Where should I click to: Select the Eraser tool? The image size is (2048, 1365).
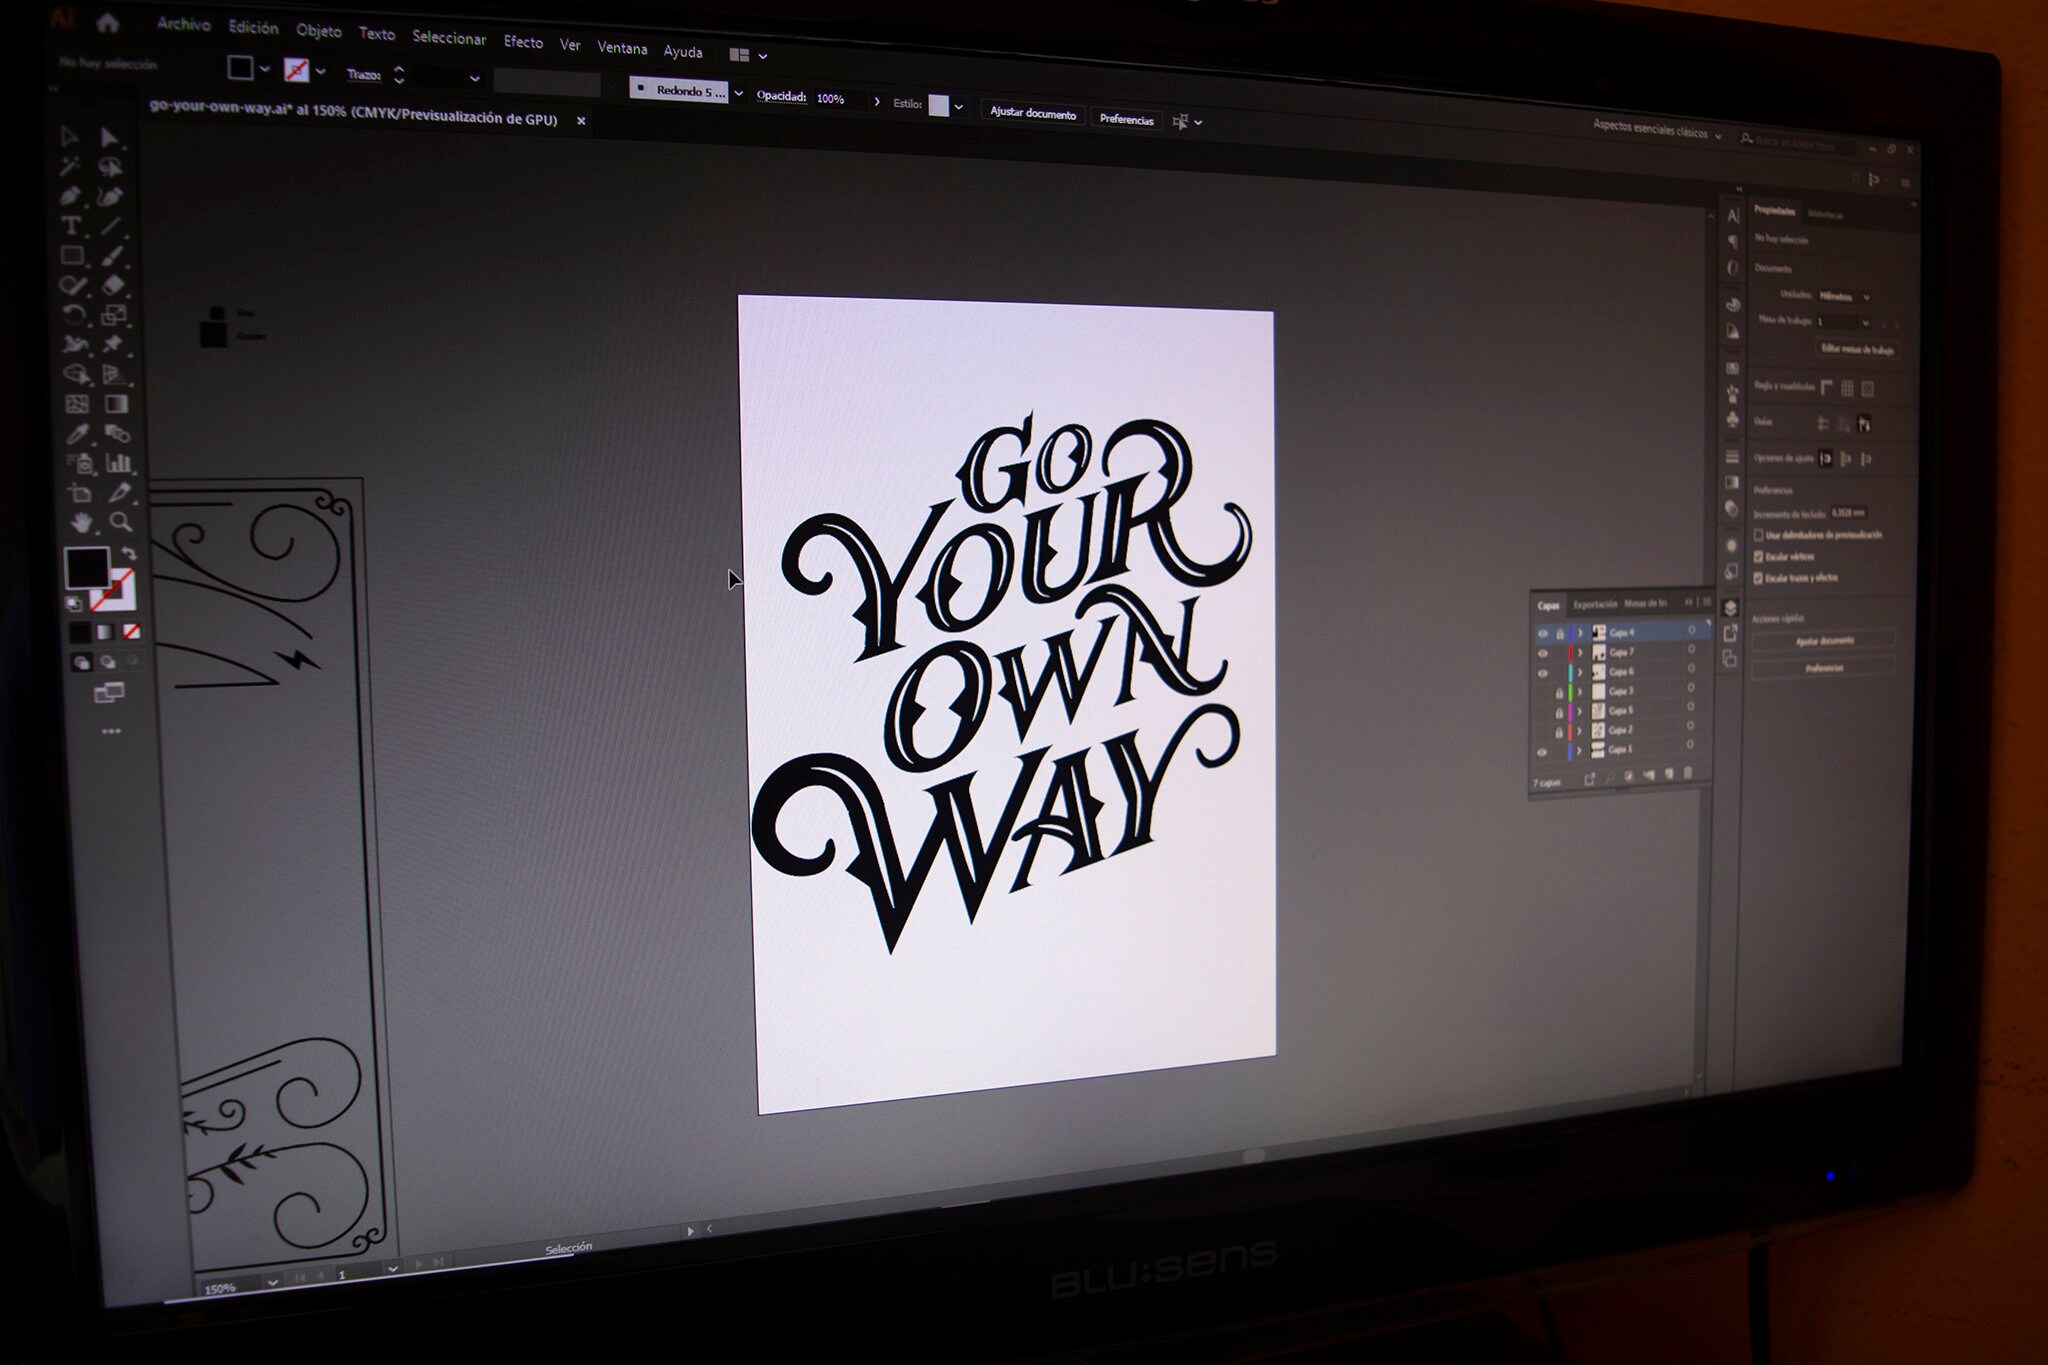(111, 283)
